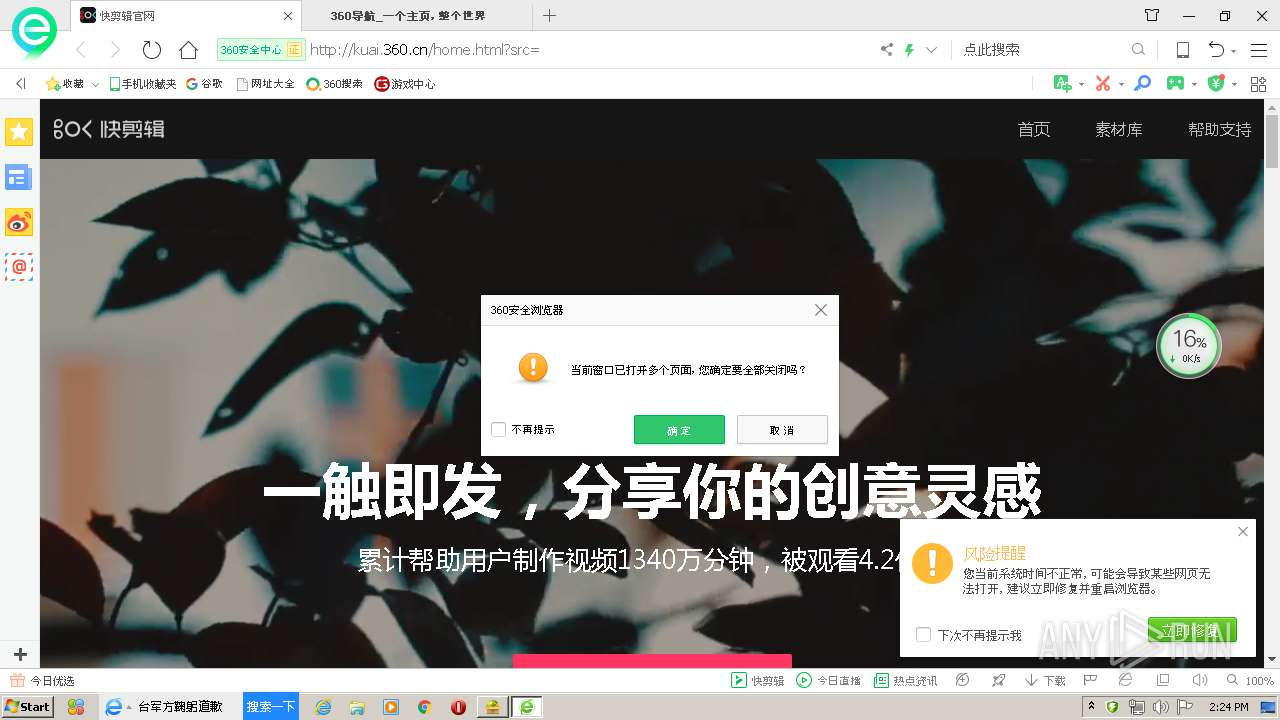Go to the browser home page icon

(188, 50)
